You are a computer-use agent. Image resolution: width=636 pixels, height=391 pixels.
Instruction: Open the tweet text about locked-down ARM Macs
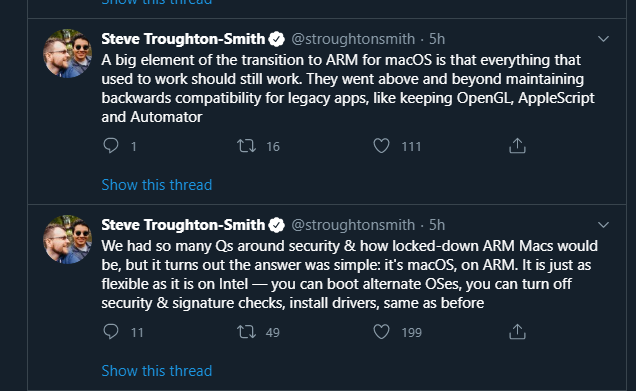pos(349,275)
